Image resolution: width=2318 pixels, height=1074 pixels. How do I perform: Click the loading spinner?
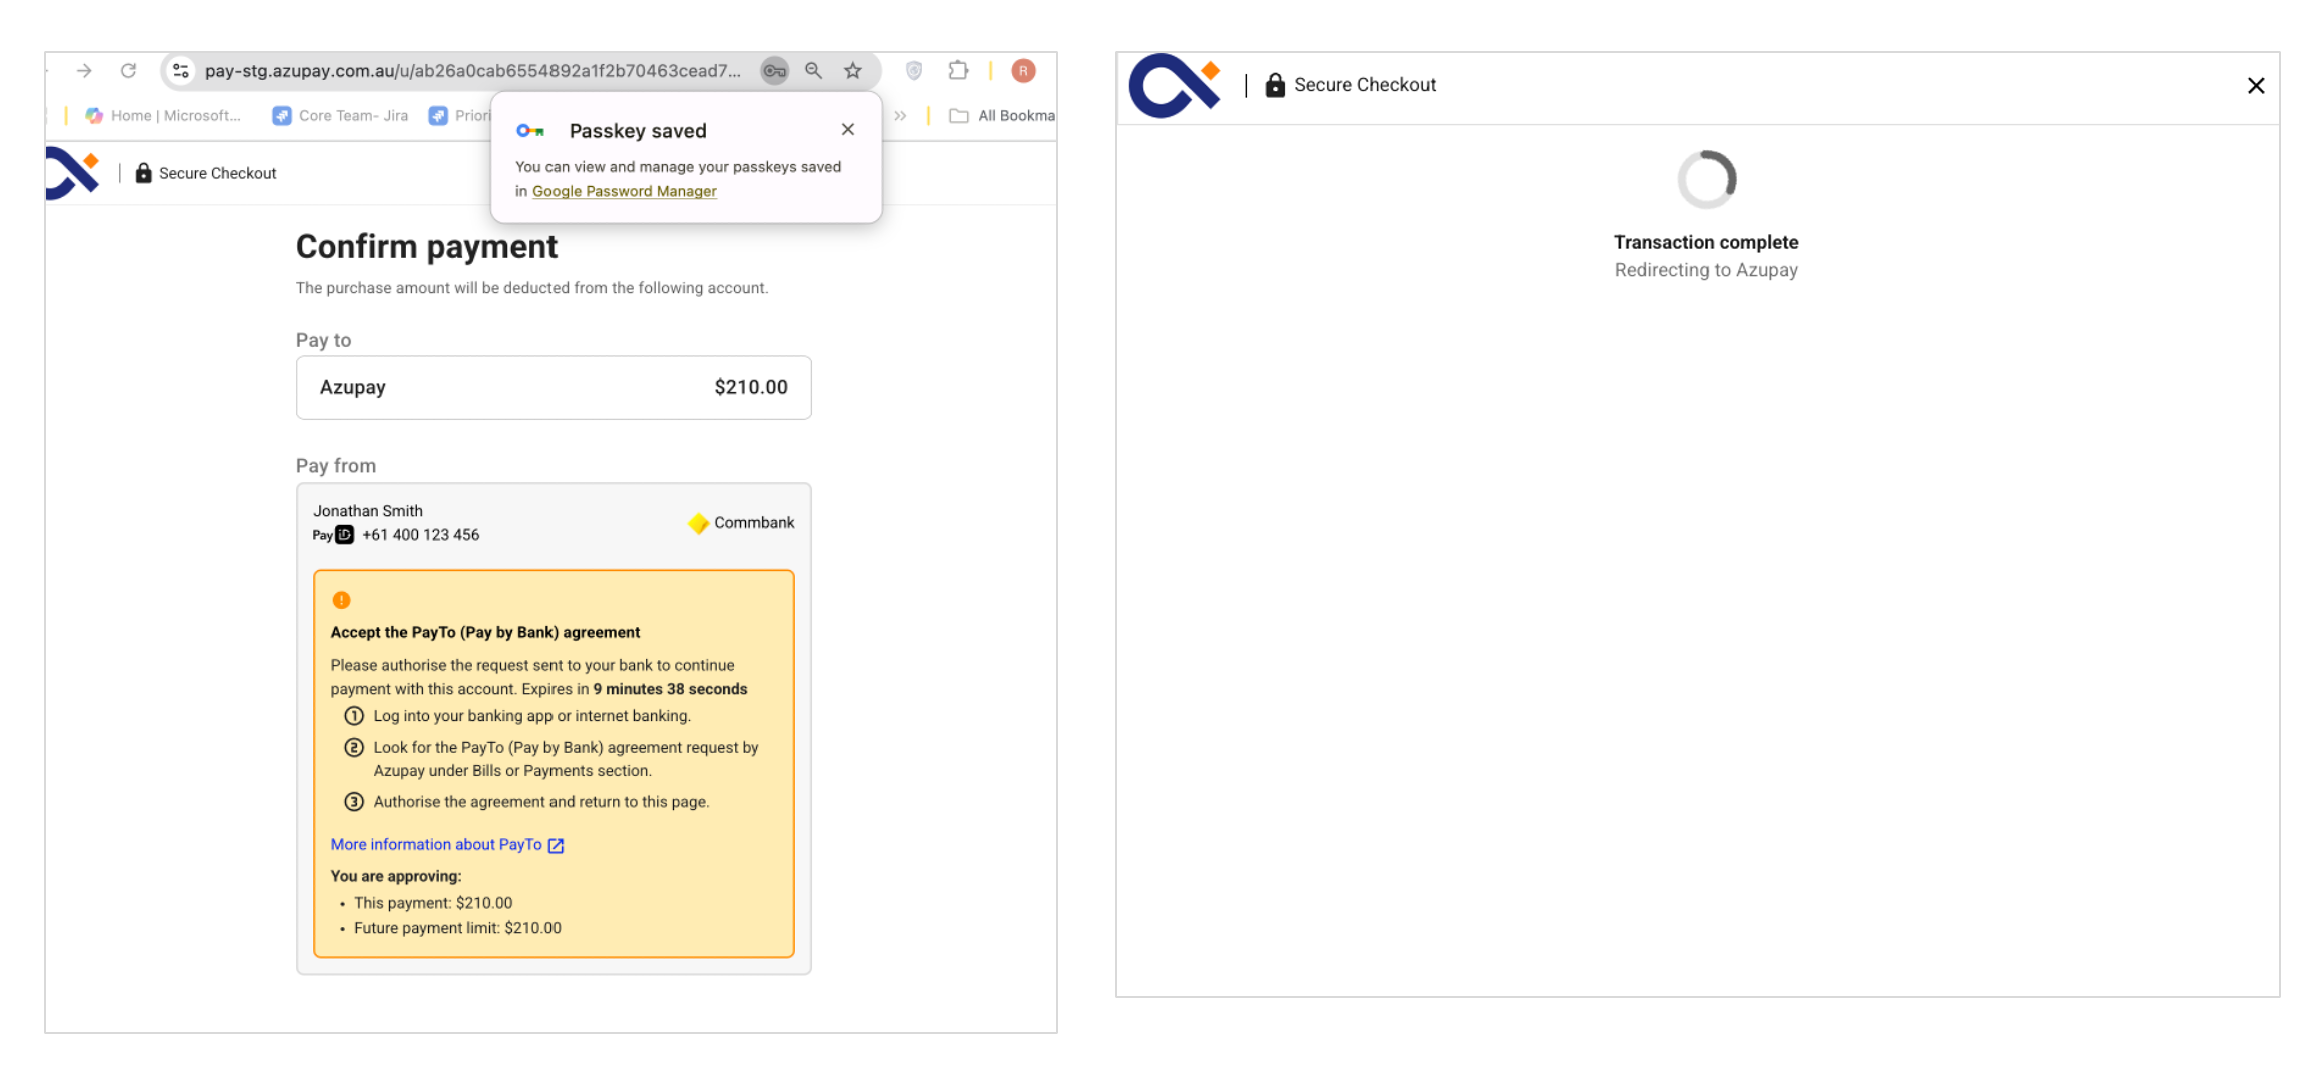(x=1707, y=180)
